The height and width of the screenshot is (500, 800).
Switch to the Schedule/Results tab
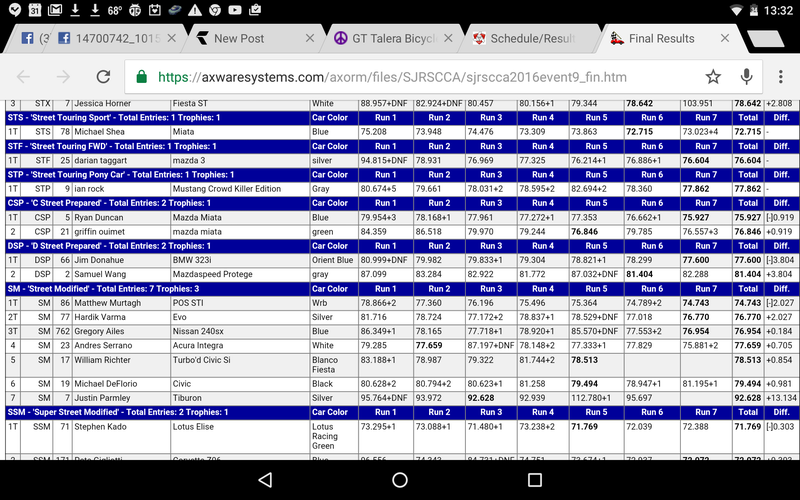click(531, 38)
